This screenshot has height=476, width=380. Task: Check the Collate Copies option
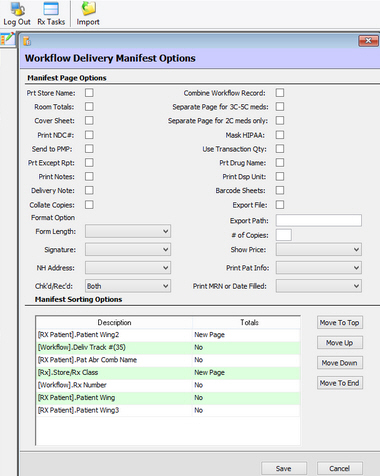click(89, 205)
